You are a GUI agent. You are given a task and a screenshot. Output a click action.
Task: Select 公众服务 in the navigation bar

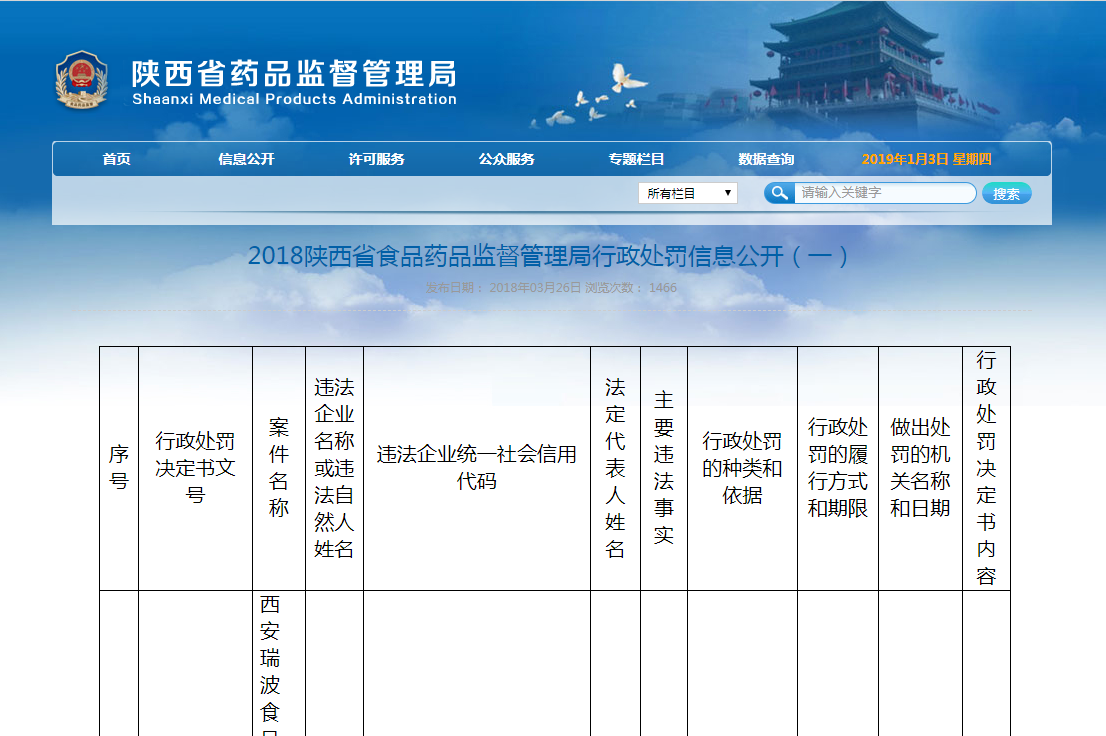pos(506,159)
